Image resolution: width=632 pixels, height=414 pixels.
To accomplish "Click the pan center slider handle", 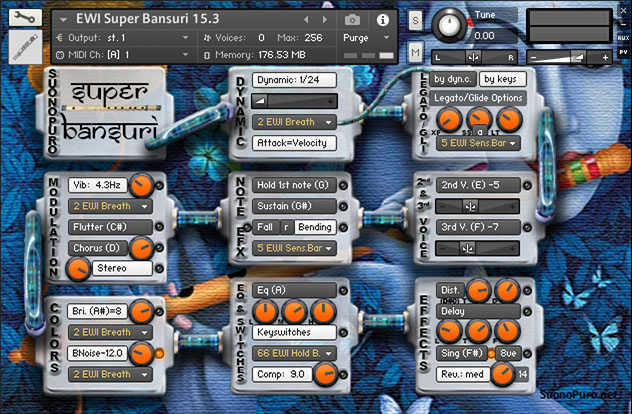I will click(x=474, y=58).
